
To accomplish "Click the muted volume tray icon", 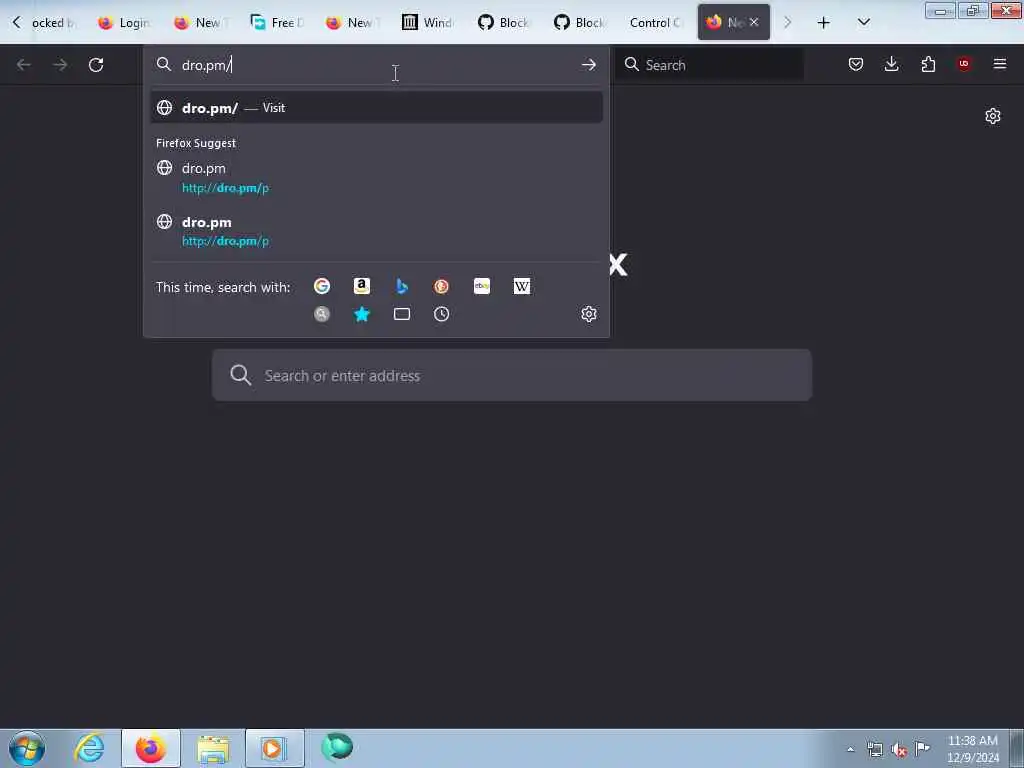I will [x=899, y=750].
